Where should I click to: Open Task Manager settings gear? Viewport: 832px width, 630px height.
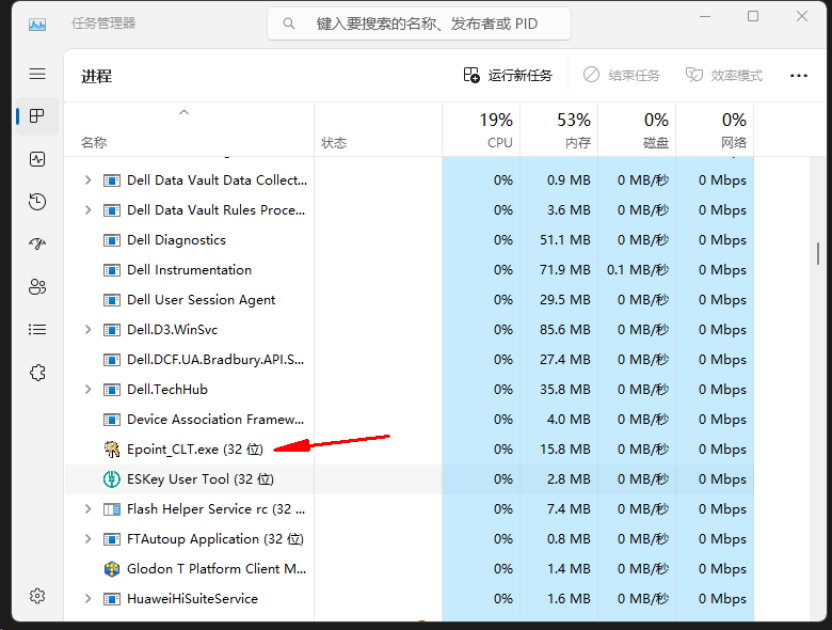tap(37, 596)
